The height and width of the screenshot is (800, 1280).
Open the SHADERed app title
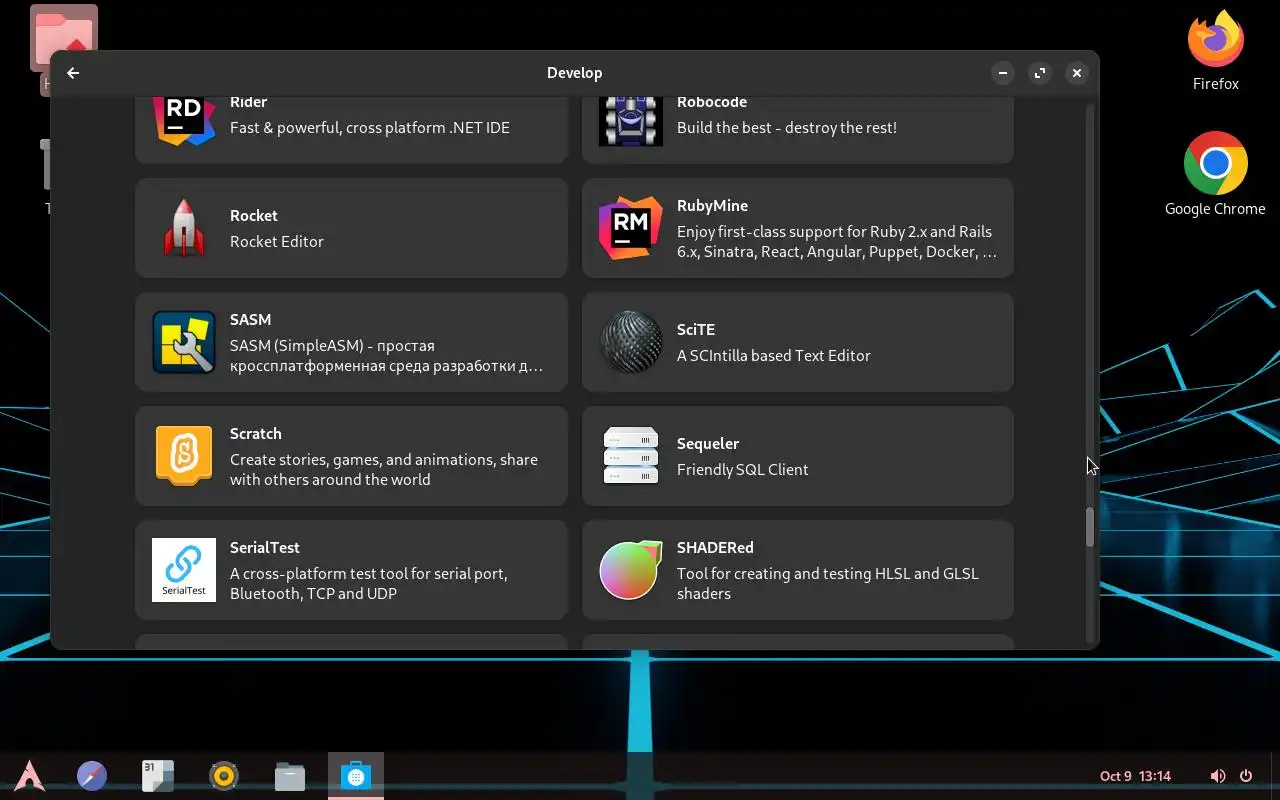tap(715, 547)
